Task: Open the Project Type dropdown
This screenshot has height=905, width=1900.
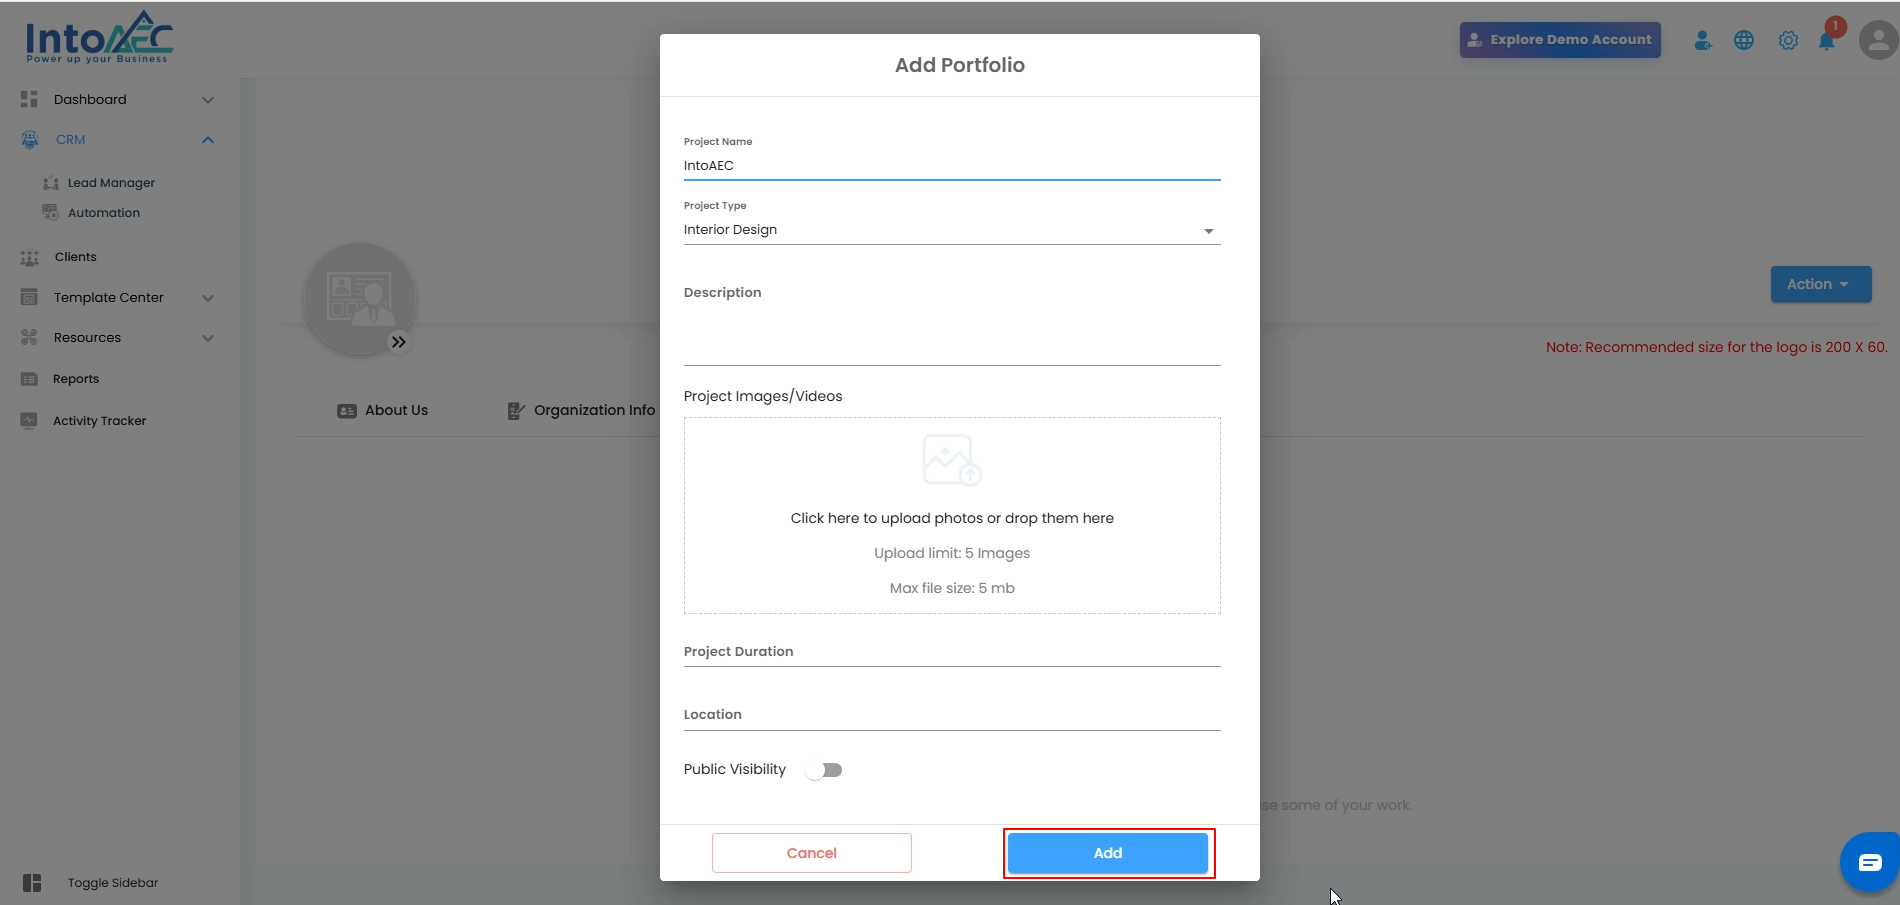Action: pos(951,230)
